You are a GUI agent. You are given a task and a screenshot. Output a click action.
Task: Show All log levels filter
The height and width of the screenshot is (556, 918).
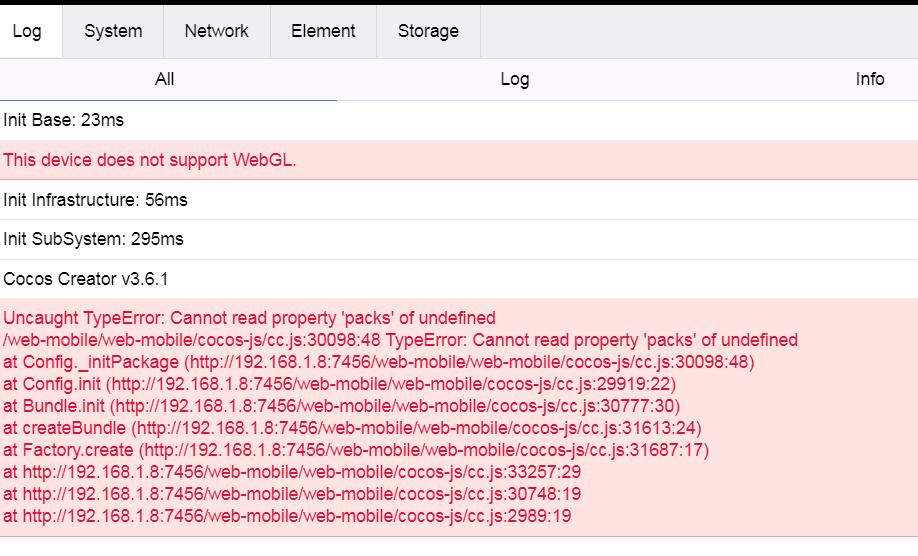click(x=165, y=79)
